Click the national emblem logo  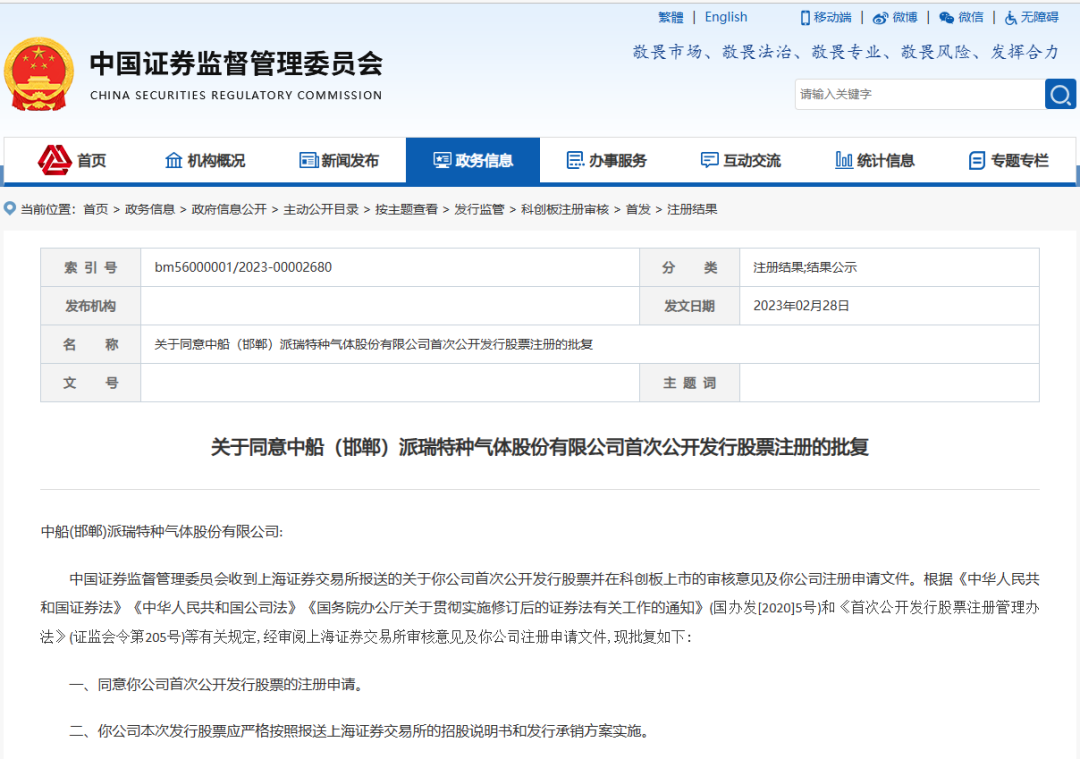coord(39,74)
